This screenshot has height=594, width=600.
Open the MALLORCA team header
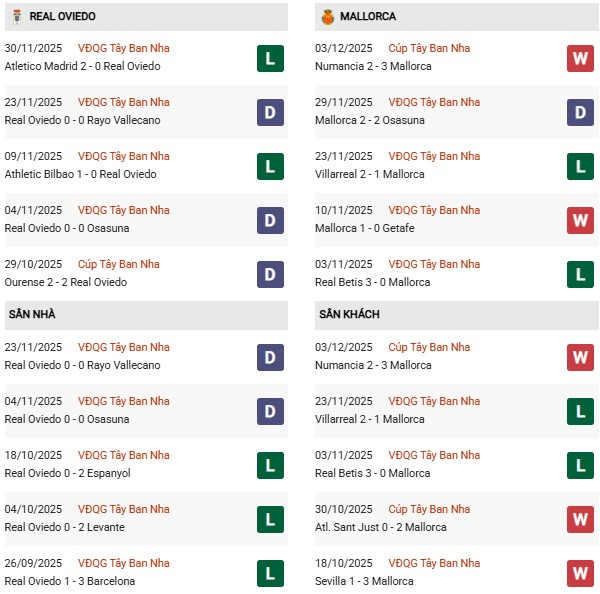coord(368,17)
